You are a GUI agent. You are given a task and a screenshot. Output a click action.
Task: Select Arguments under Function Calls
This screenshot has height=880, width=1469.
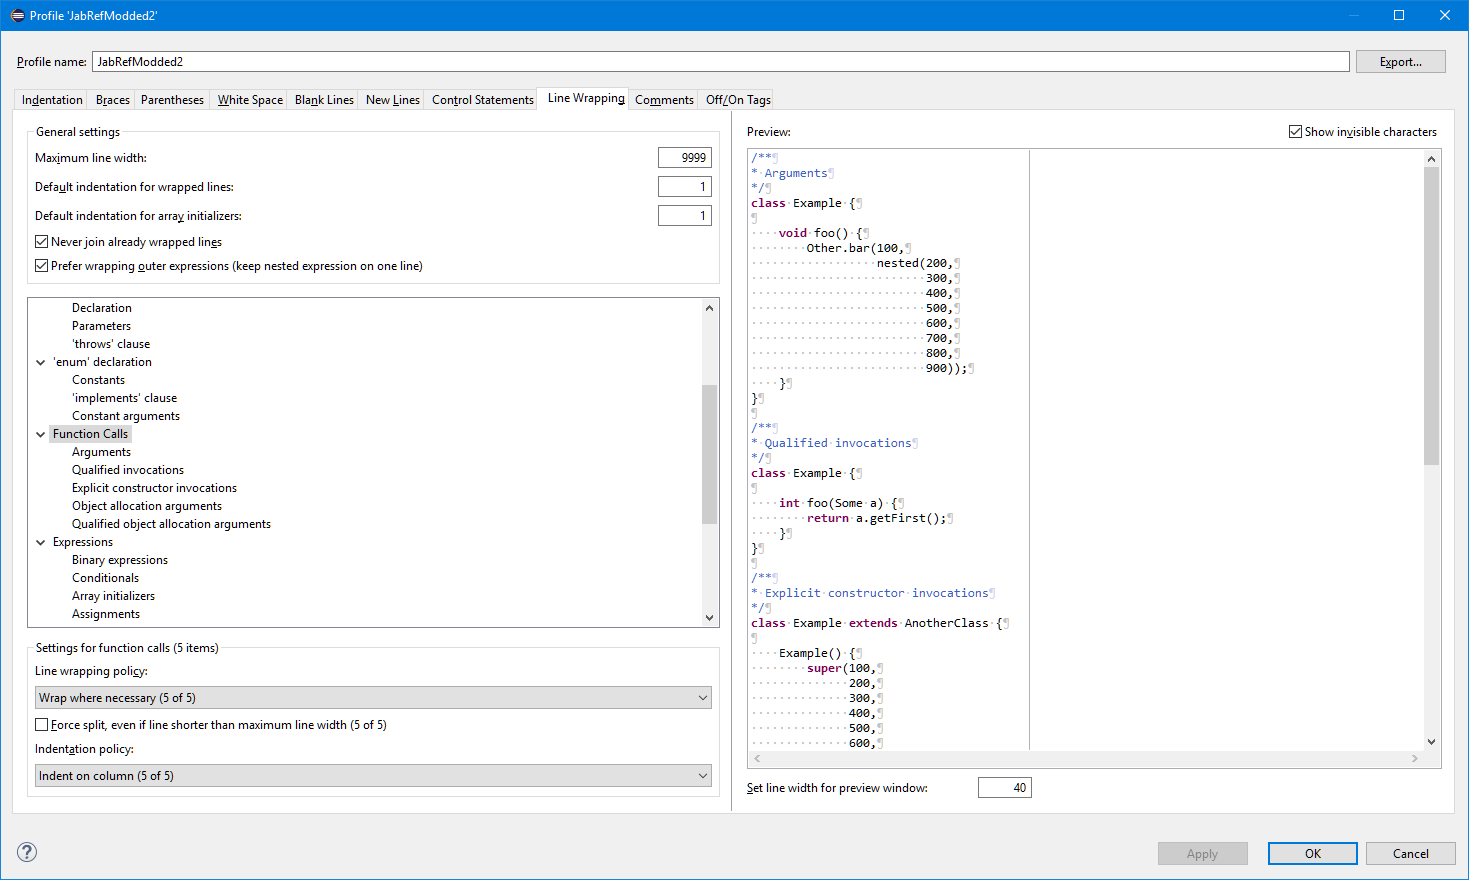[x=101, y=452]
